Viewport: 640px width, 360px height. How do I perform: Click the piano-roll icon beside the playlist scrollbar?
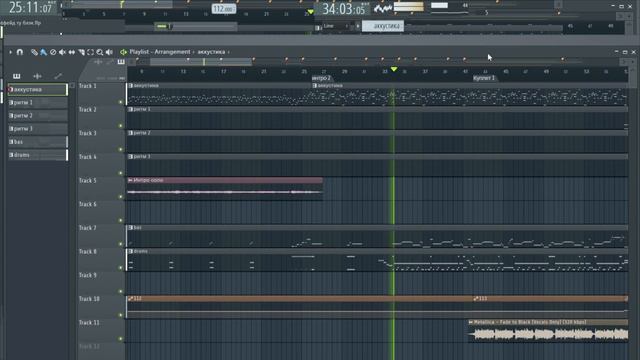tap(121, 62)
